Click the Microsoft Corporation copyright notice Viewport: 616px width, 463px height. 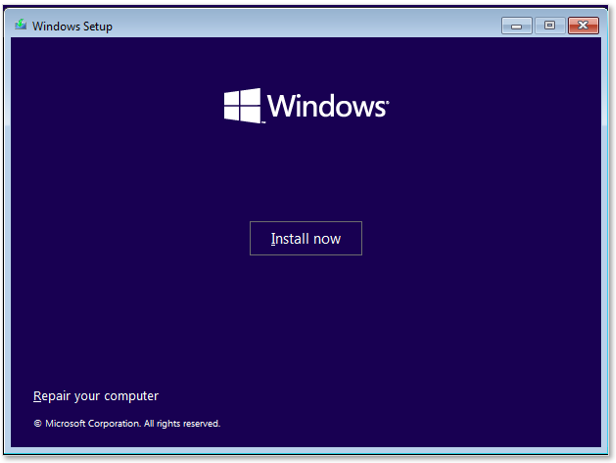tap(127, 423)
